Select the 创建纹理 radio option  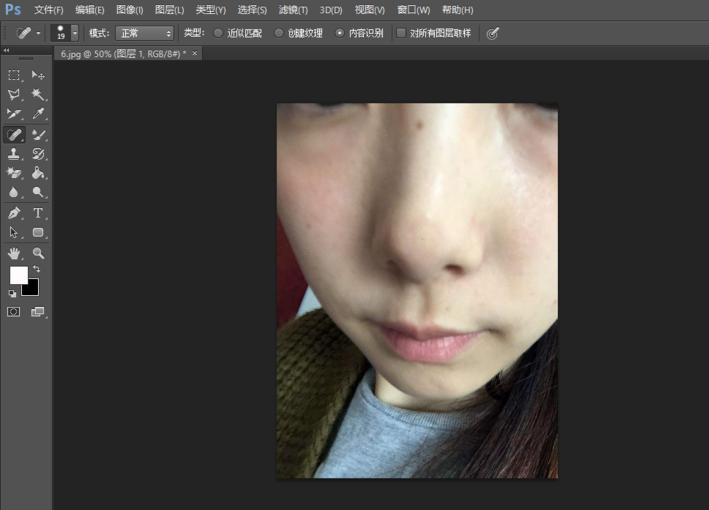coord(279,33)
